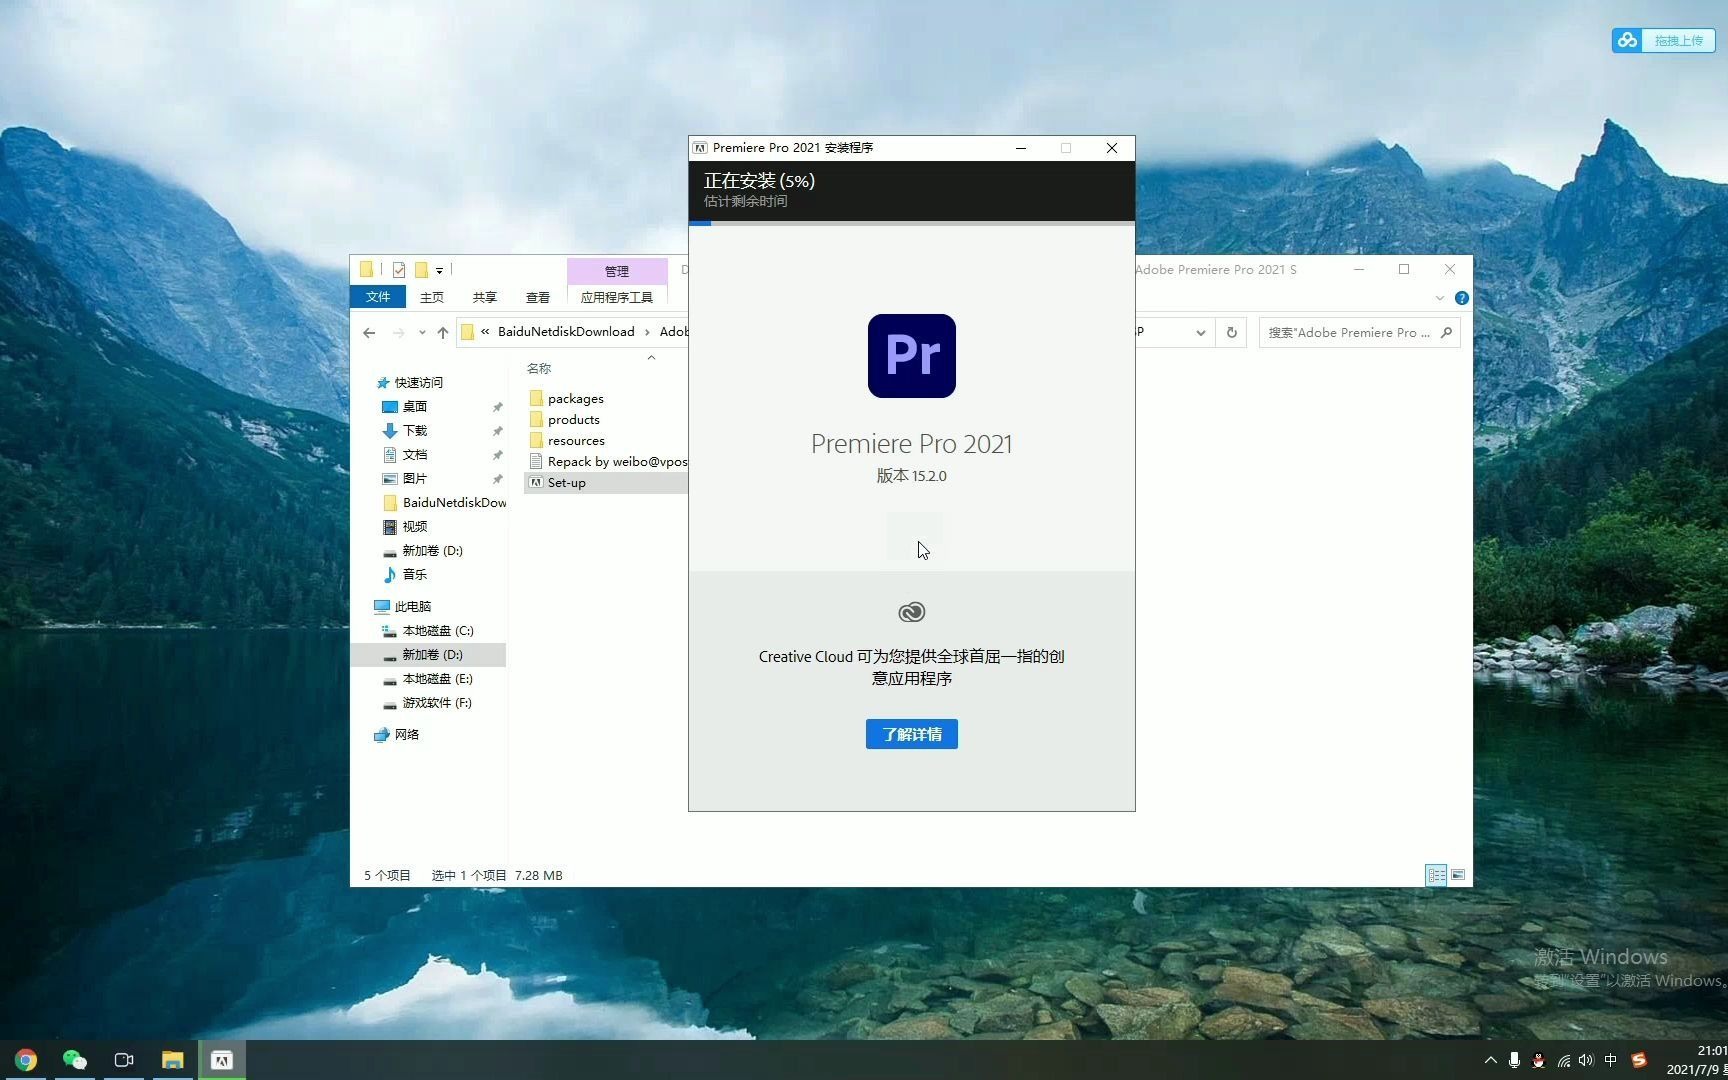Select 快速访问 in navigation pane
Image resolution: width=1728 pixels, height=1080 pixels.
[x=418, y=383]
